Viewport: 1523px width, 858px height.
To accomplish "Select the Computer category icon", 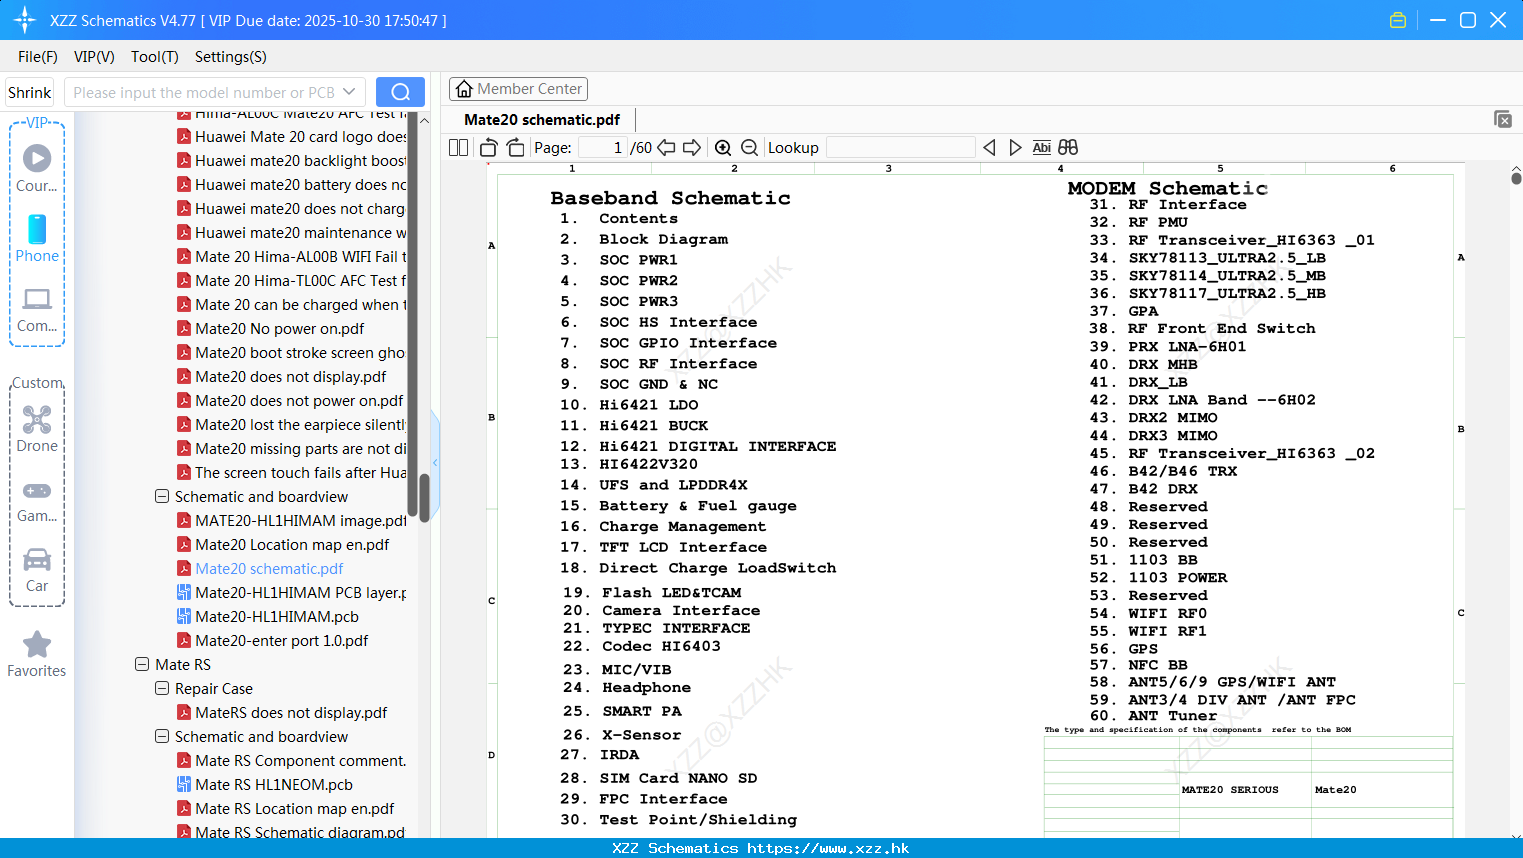I will pyautogui.click(x=37, y=309).
